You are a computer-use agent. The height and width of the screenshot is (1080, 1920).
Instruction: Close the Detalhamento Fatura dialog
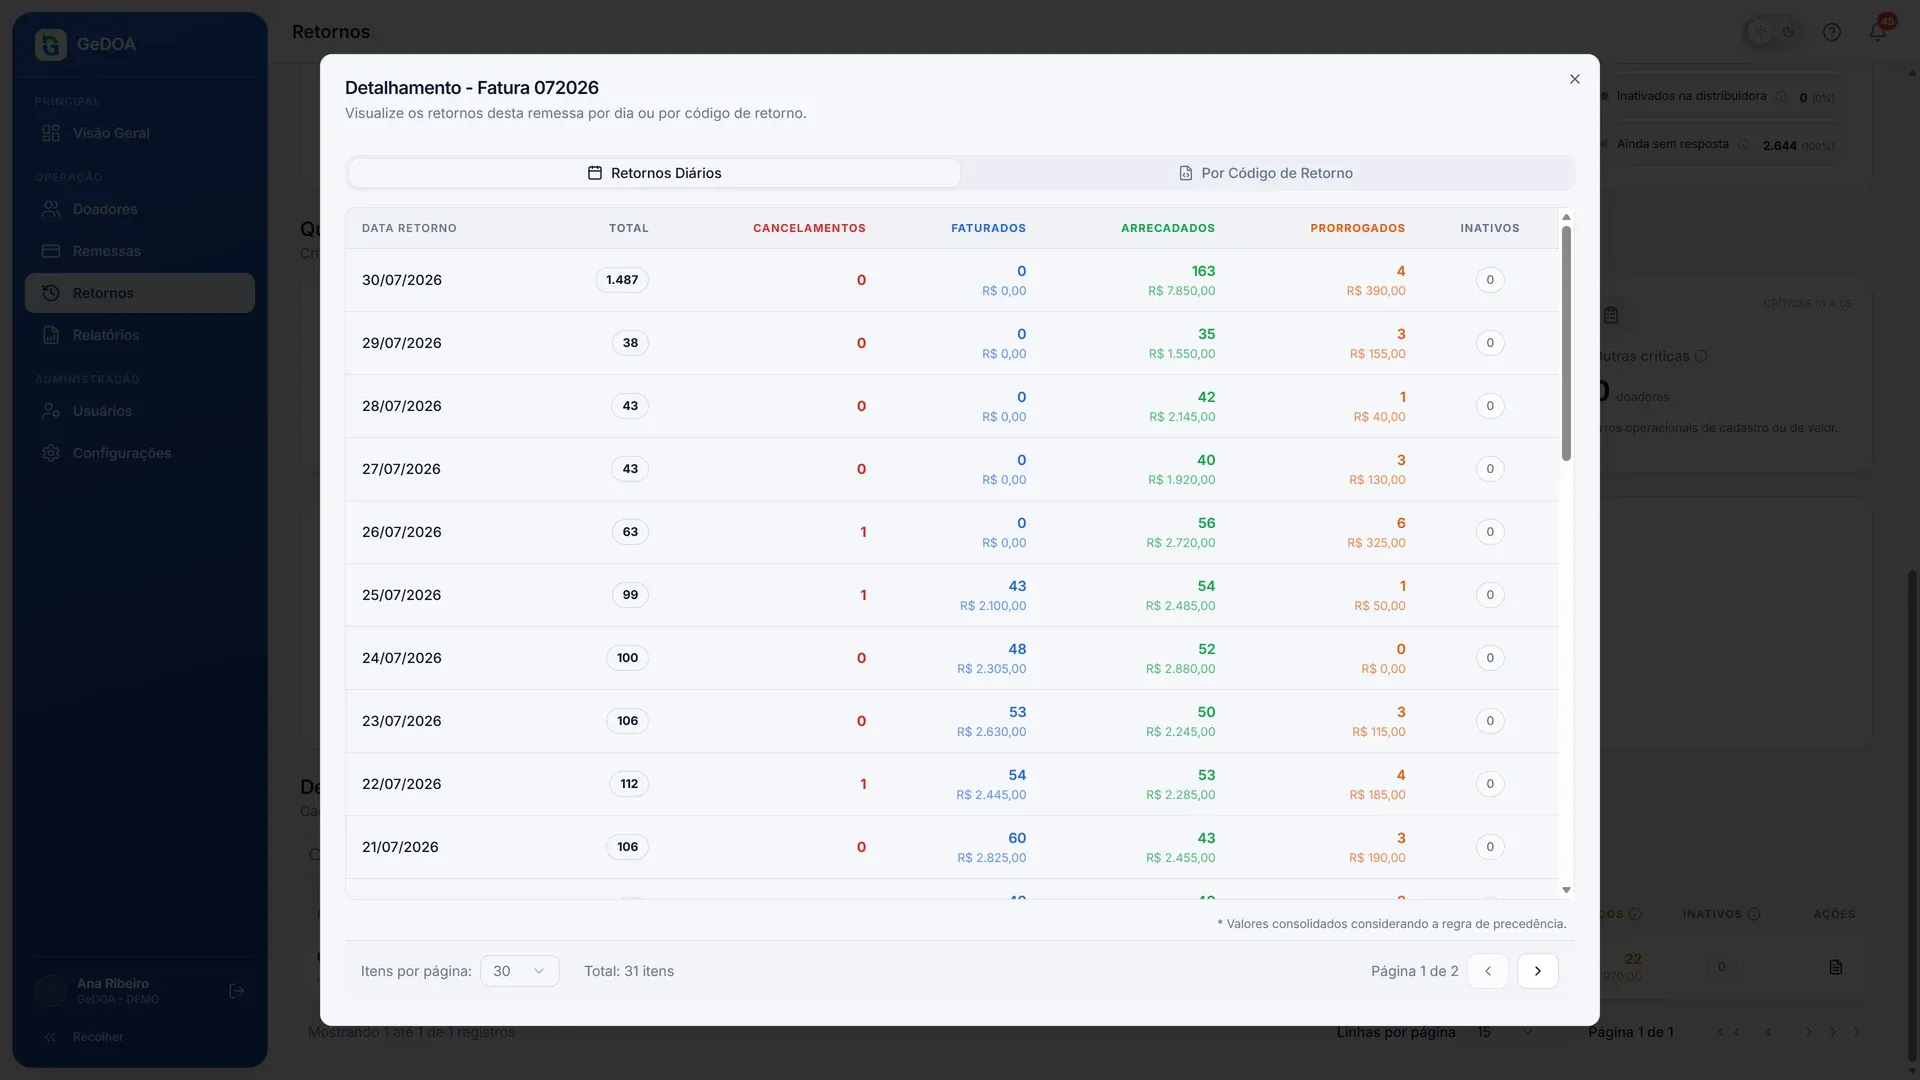[x=1575, y=79]
